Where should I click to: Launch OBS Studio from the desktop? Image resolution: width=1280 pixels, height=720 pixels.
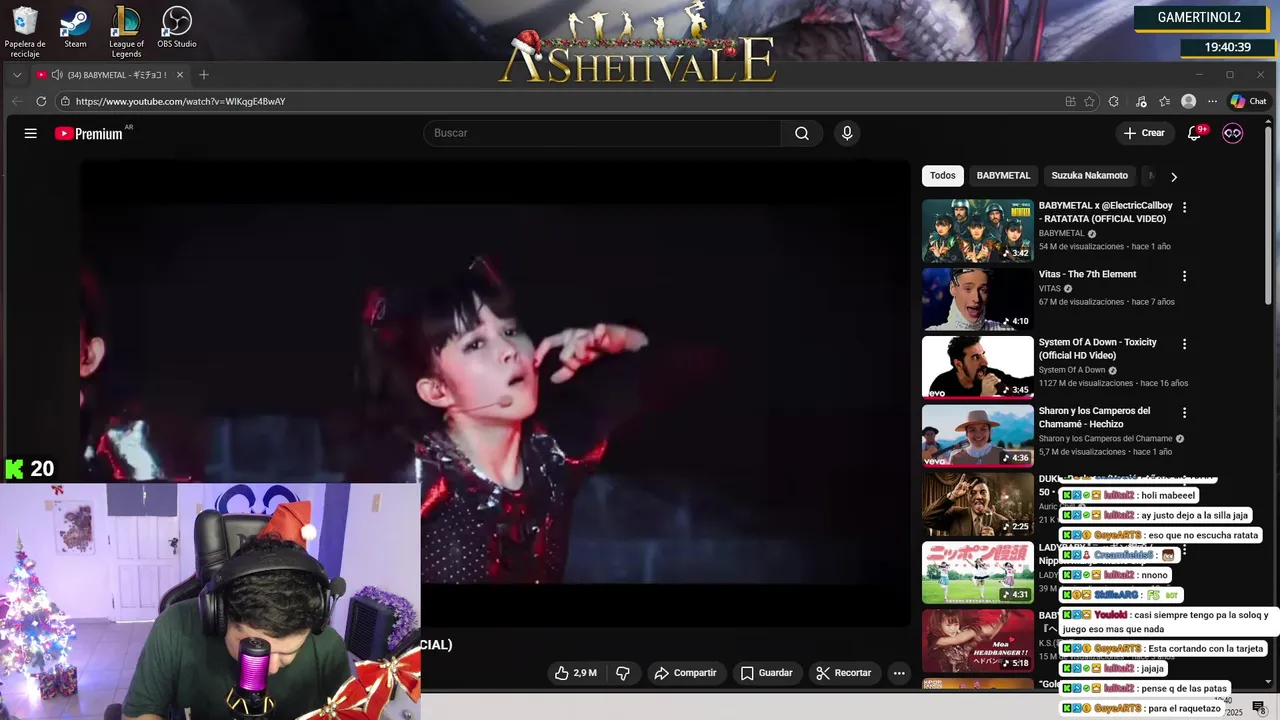pyautogui.click(x=176, y=28)
